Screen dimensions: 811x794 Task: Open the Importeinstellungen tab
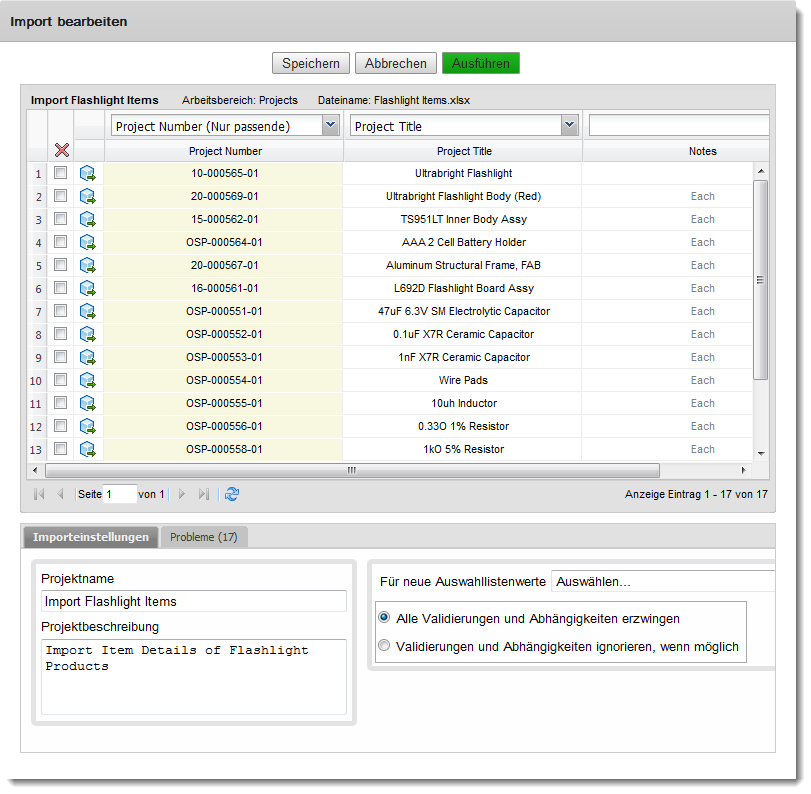coord(90,536)
